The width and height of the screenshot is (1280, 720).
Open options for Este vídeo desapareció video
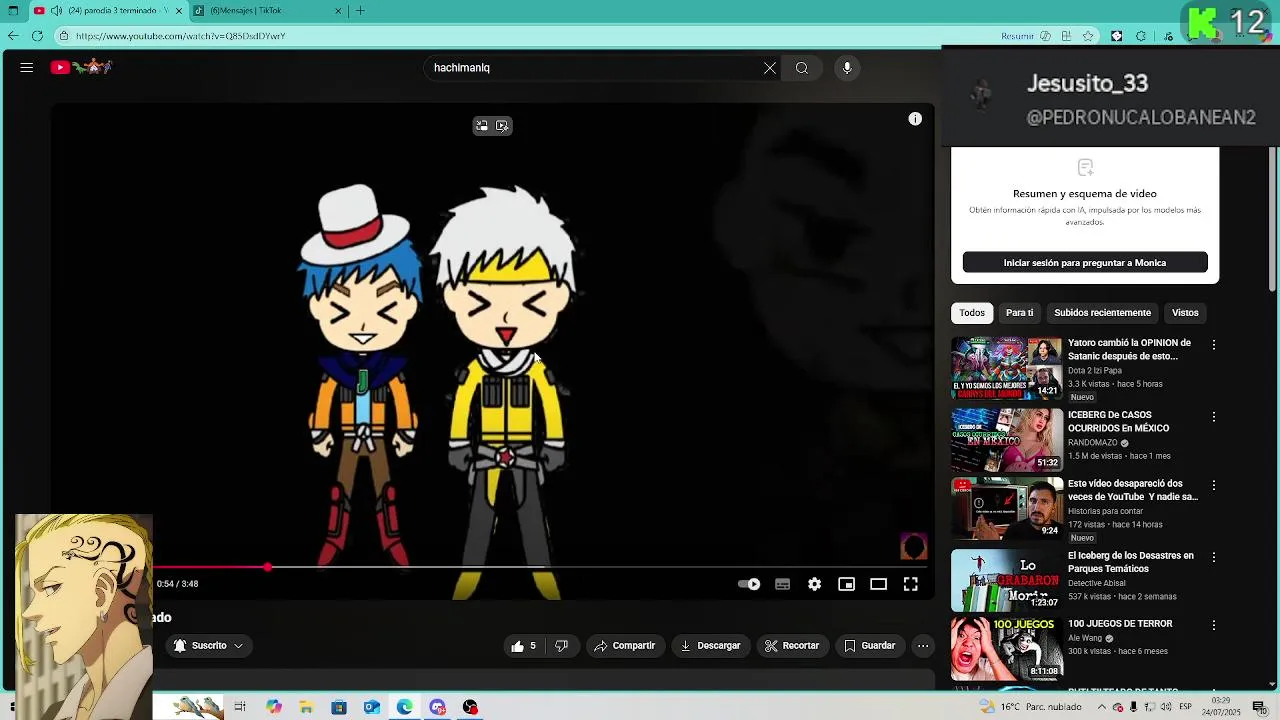[1214, 485]
